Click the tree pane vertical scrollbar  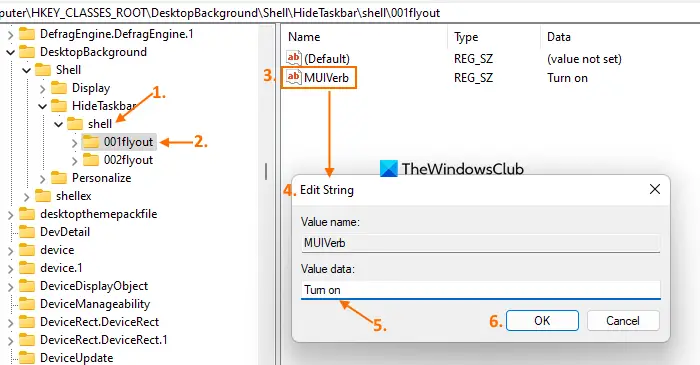click(267, 171)
